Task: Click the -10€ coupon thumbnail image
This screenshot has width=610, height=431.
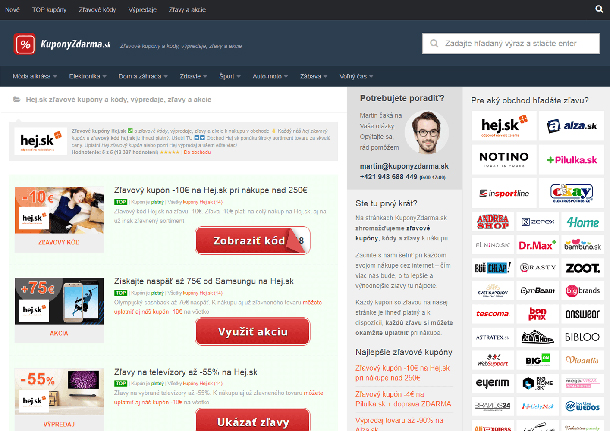Action: [x=60, y=210]
